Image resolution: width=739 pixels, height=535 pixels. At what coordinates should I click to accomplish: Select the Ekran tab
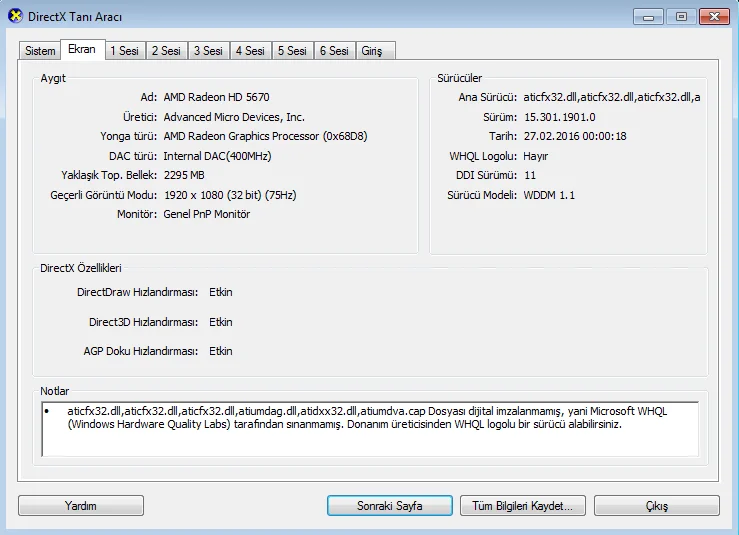point(82,49)
